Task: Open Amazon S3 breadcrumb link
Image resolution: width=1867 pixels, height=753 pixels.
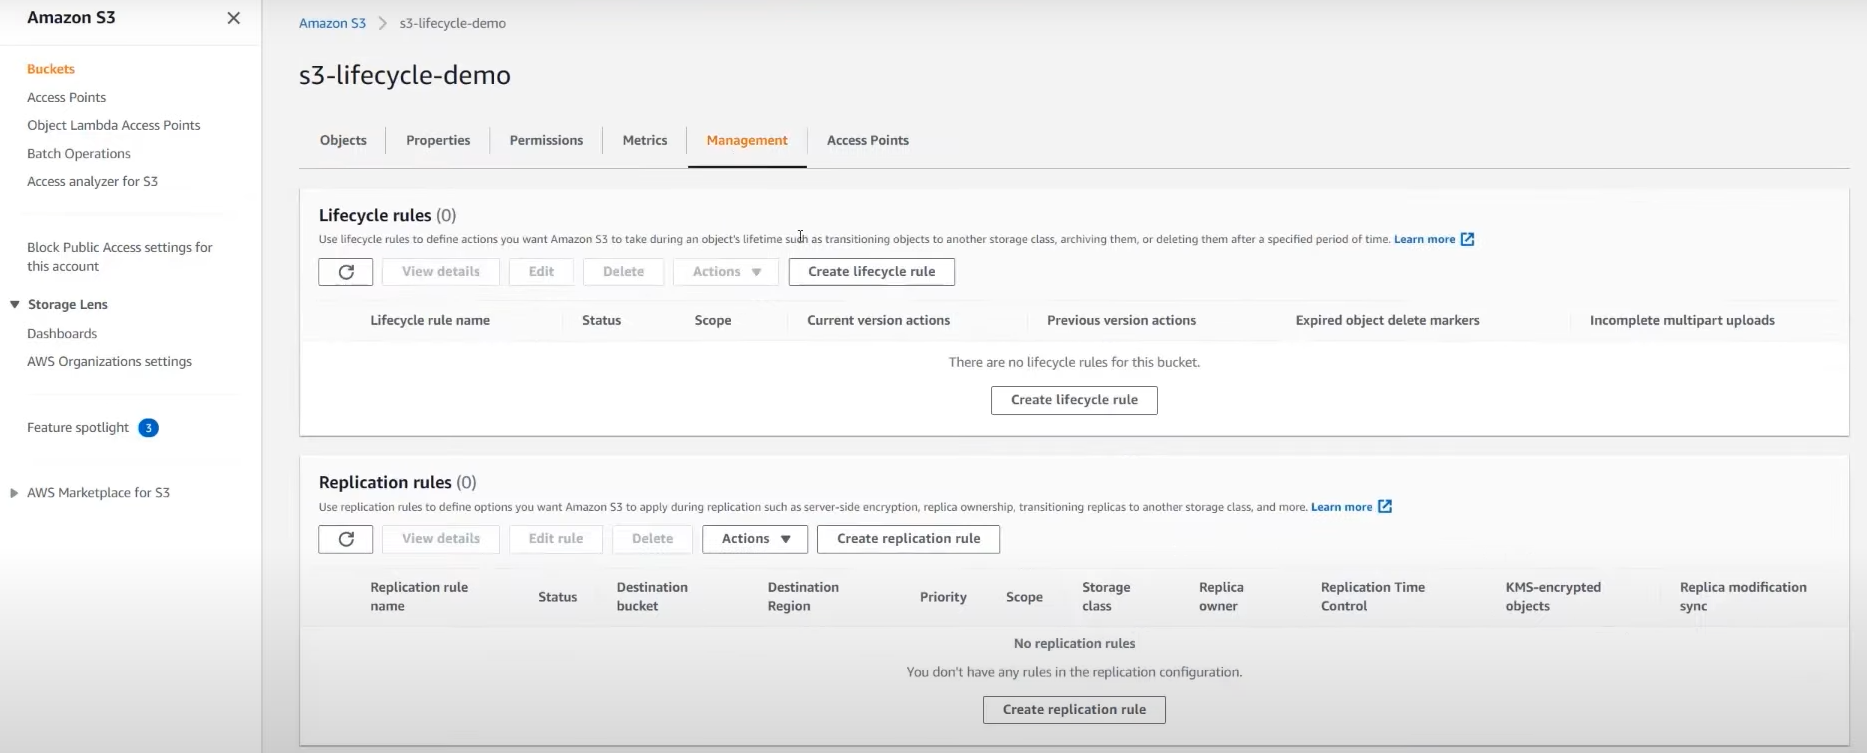Action: click(332, 23)
